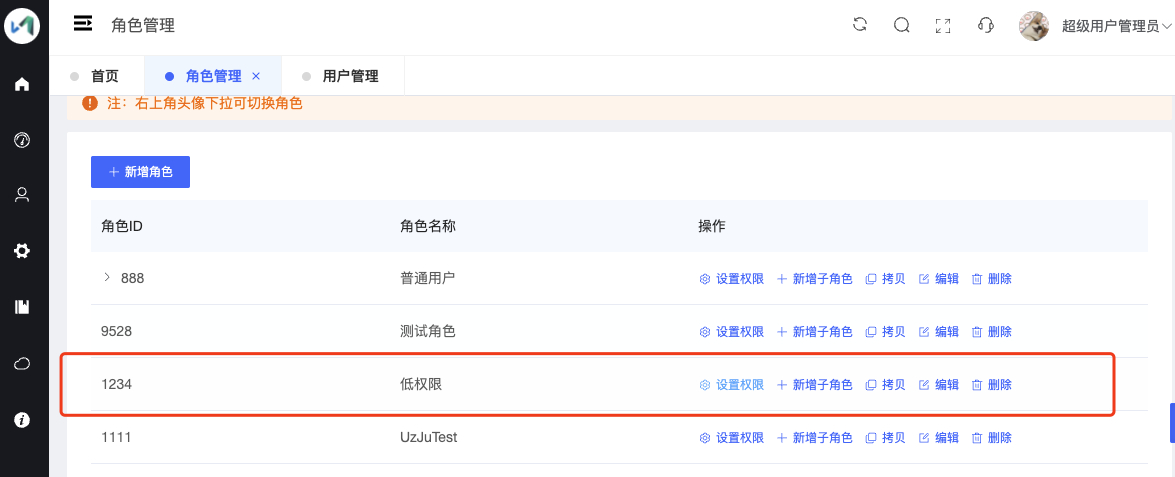Click the customer service headset icon

click(x=985, y=26)
